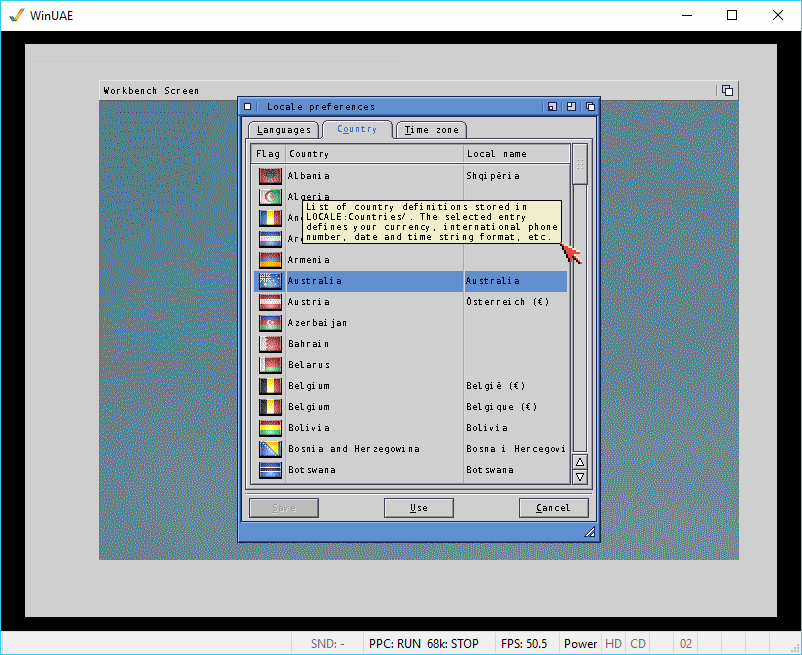802x655 pixels.
Task: Click the Bosnia and Herzegowina flag icon
Action: coord(270,448)
